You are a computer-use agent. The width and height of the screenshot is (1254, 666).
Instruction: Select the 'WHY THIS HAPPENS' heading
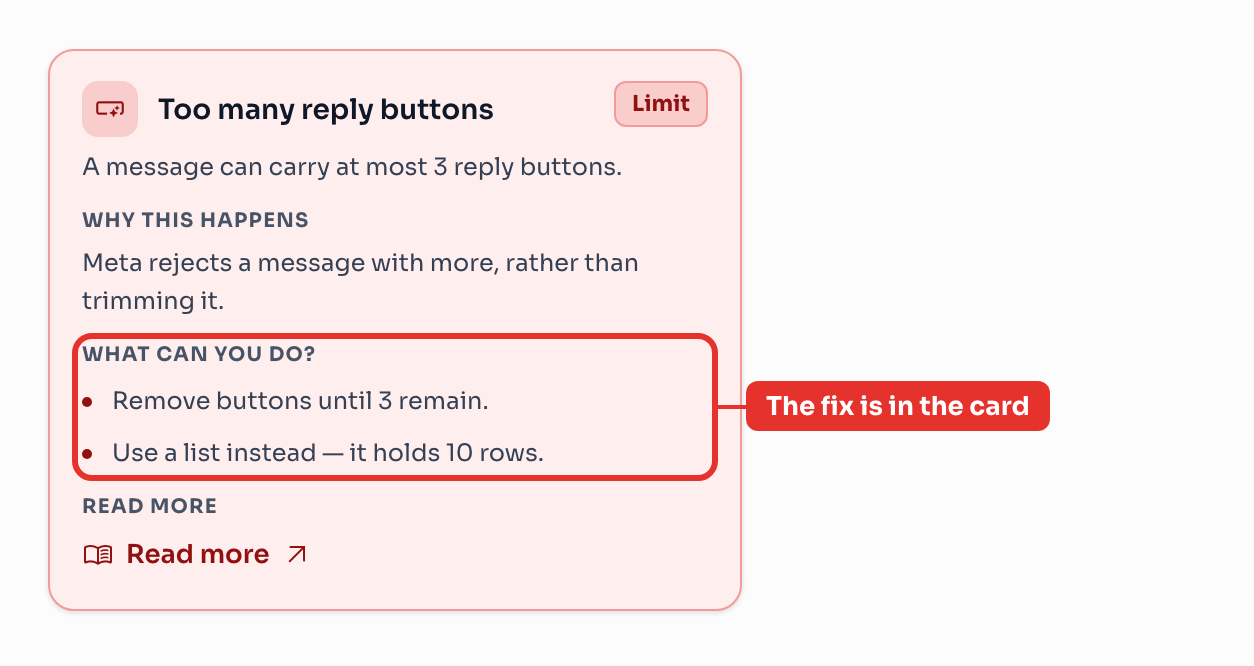point(196,220)
